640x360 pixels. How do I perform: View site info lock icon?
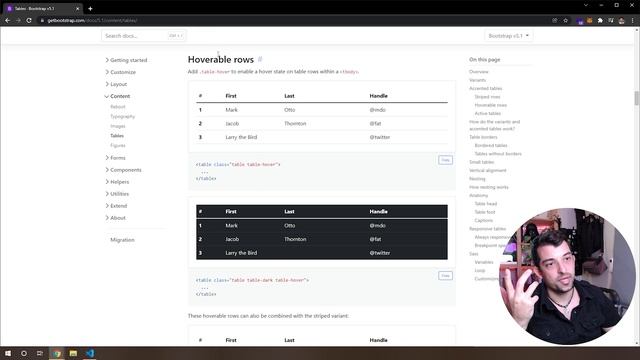42,20
